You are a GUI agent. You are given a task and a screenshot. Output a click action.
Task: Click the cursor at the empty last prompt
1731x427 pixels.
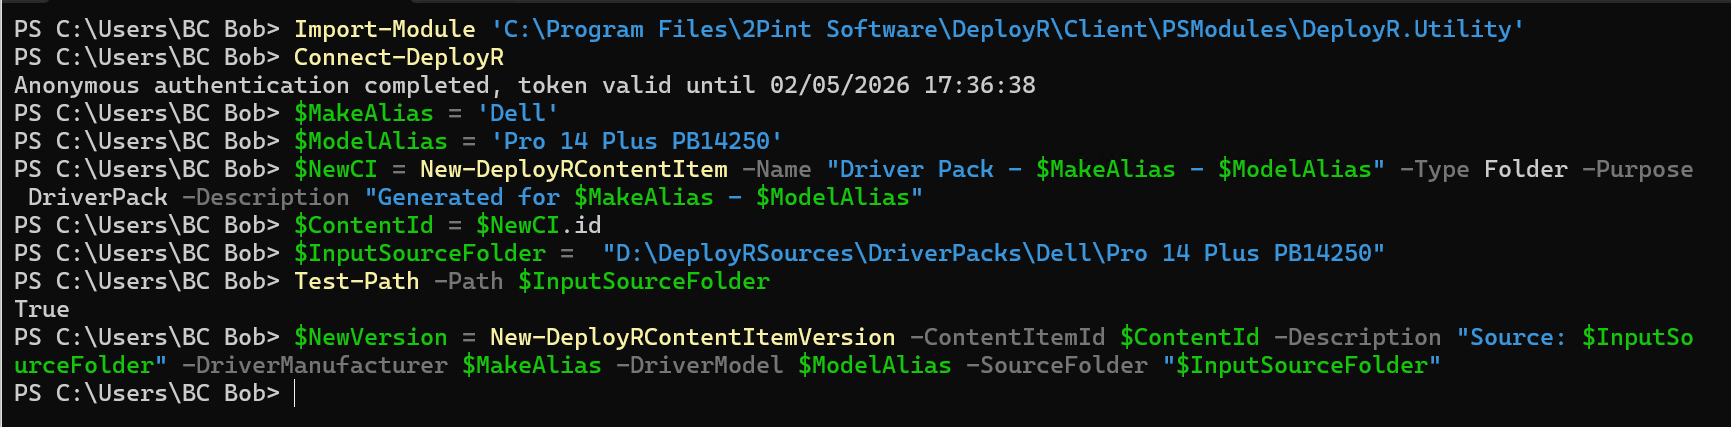coord(296,393)
